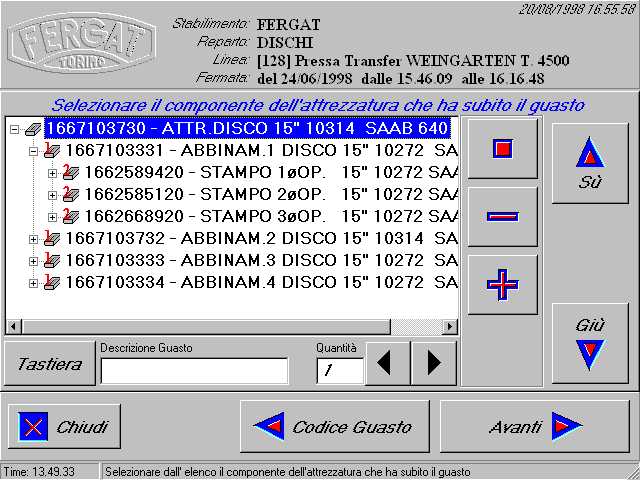Collapse root node 1667103730 ATTR.DISCO
This screenshot has height=480, width=640.
[14, 129]
